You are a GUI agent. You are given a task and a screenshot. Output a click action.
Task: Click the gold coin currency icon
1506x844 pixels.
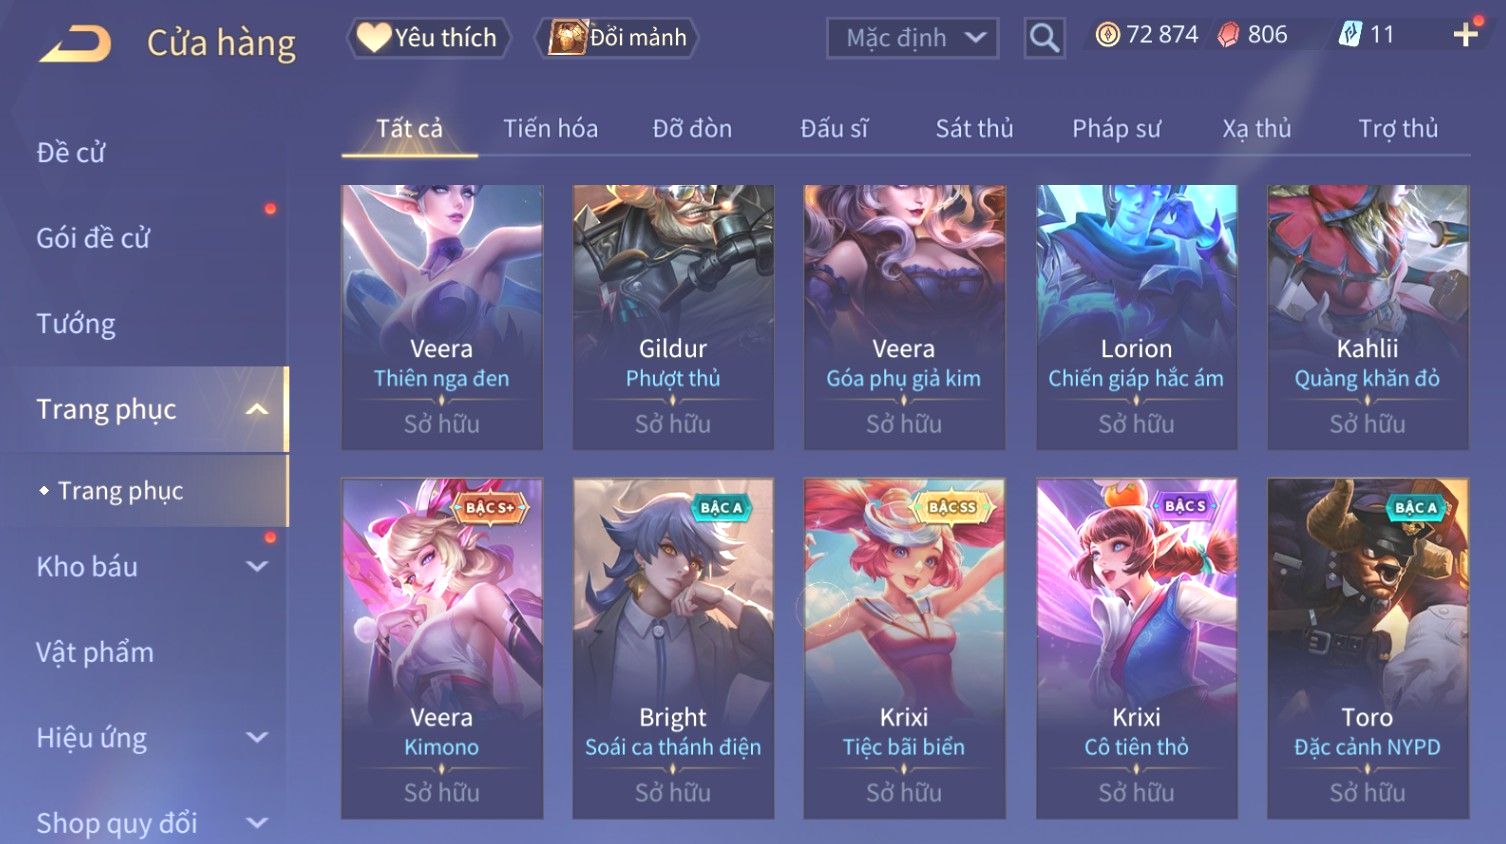pos(1107,35)
